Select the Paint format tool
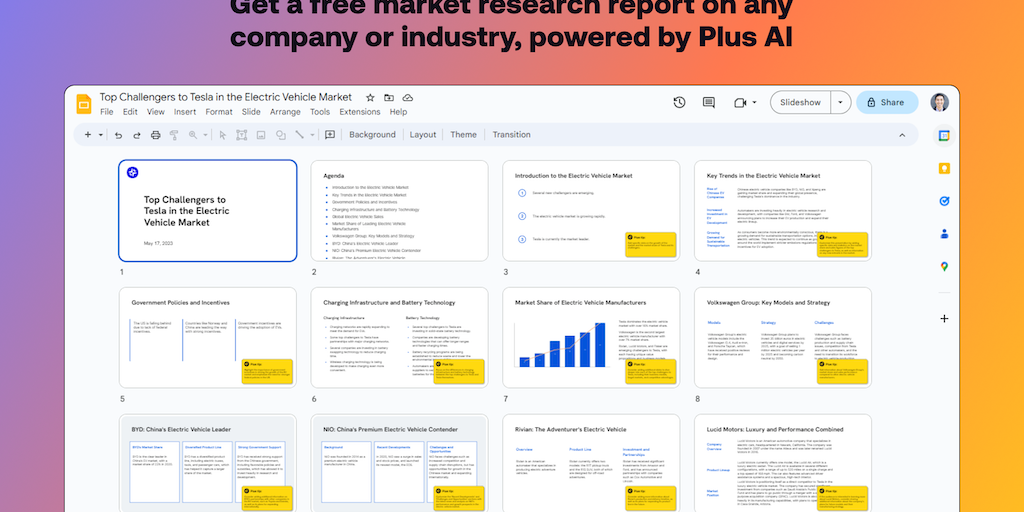 (174, 135)
